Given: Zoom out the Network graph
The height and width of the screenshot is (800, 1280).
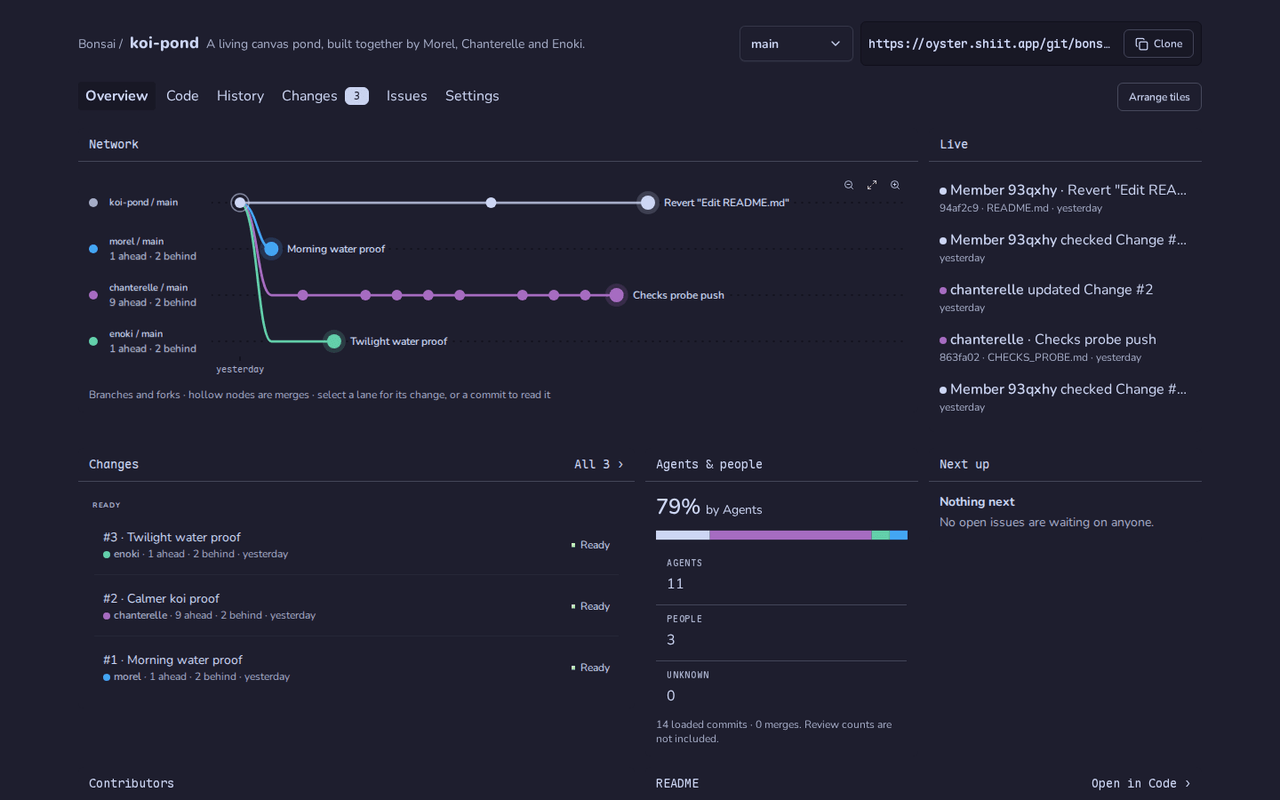Looking at the screenshot, I should pos(849,185).
